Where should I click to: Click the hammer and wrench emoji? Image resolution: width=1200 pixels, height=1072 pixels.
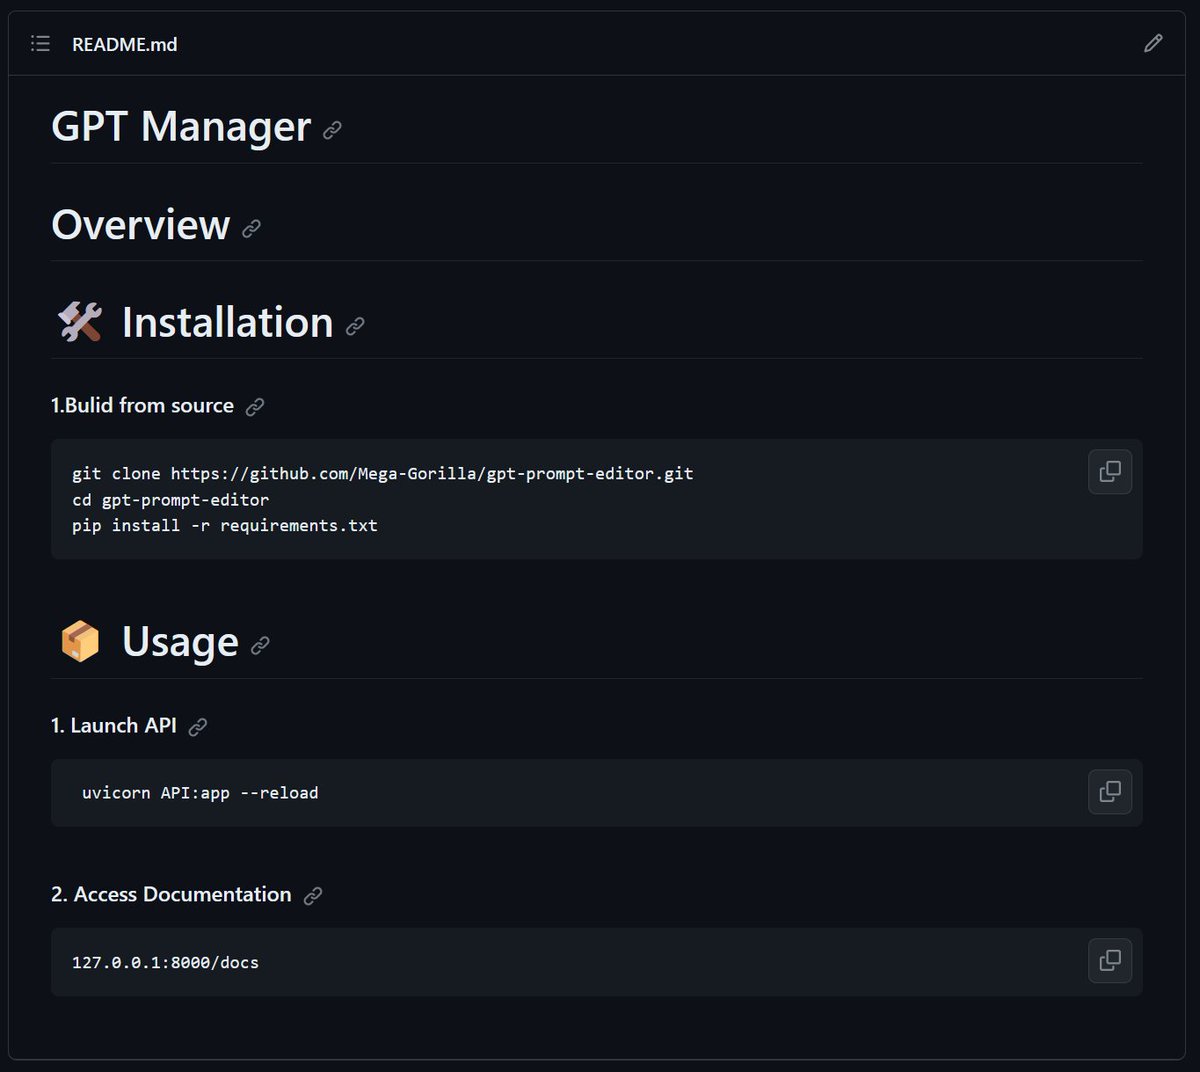click(x=80, y=322)
